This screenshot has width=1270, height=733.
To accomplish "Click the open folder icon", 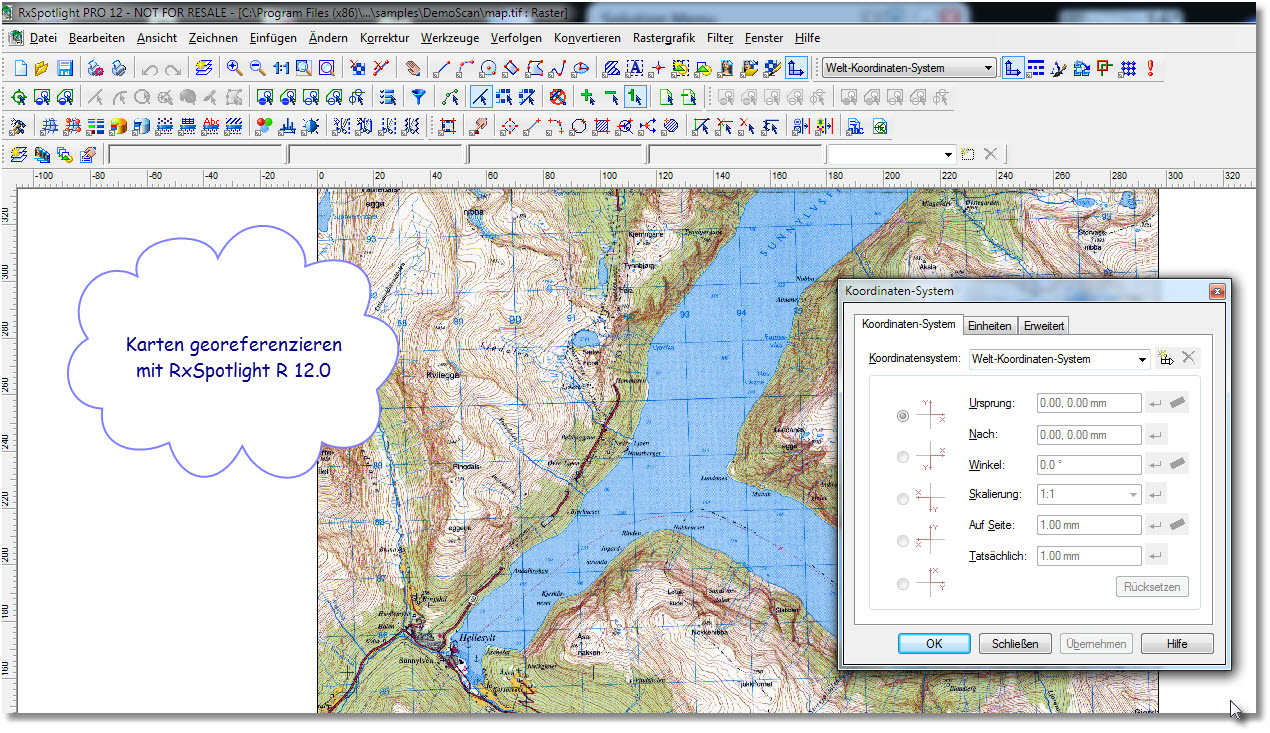I will pos(42,68).
